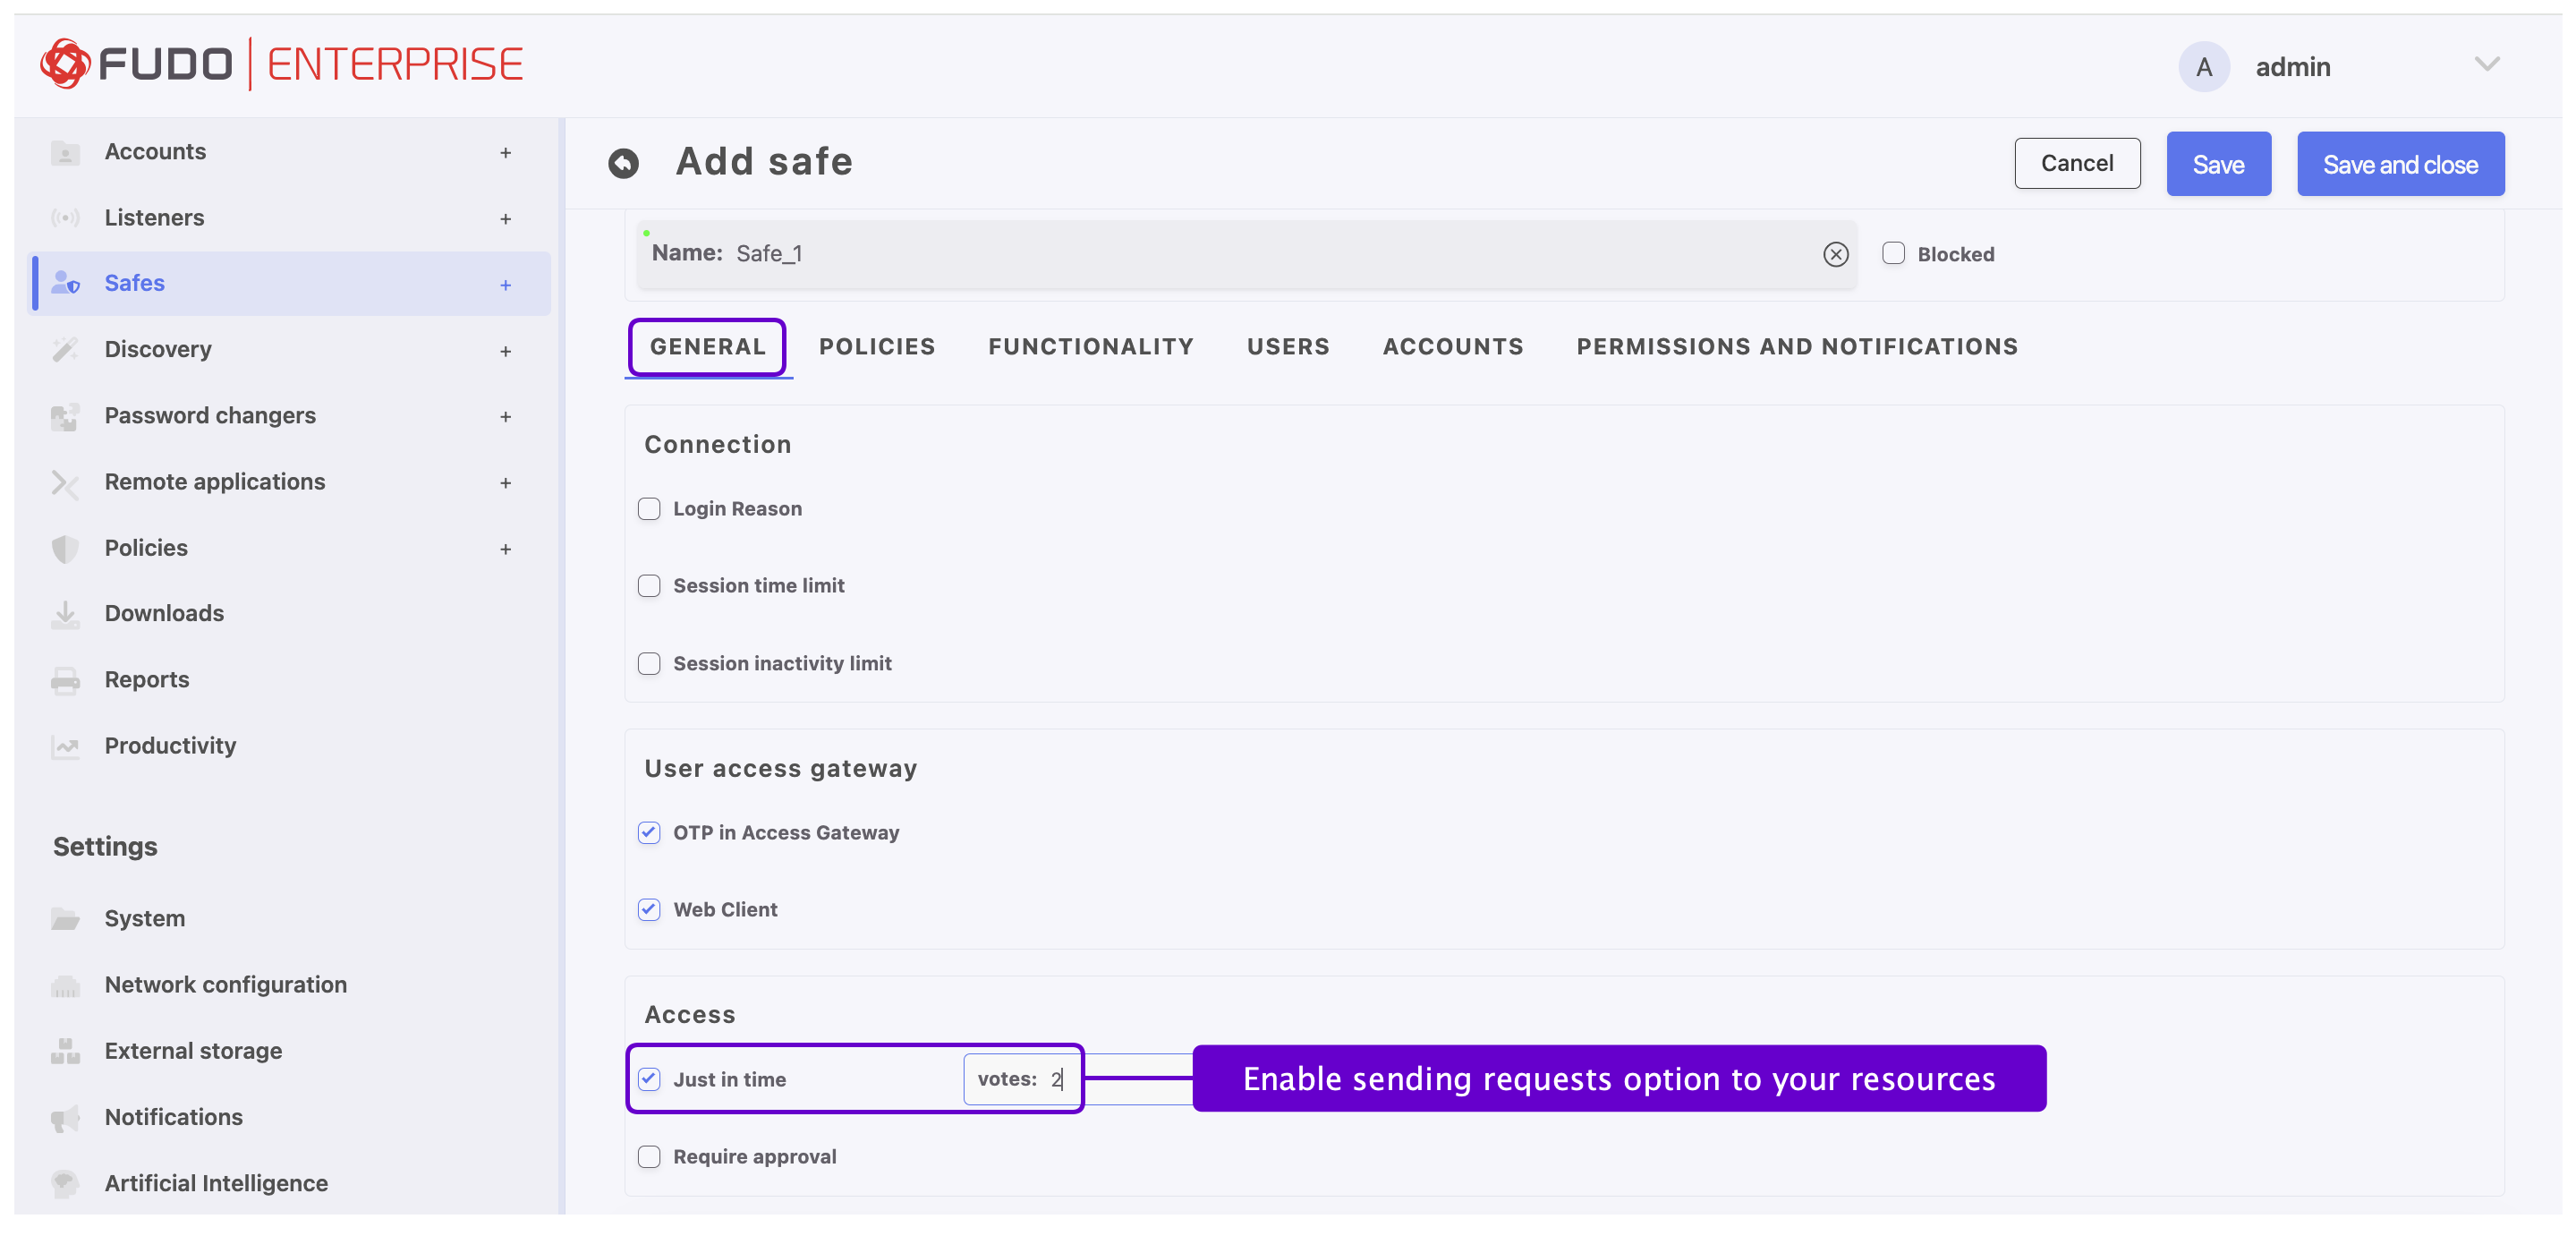Click the Save and close button
Screen dimensions: 2576x1236
coord(2400,163)
